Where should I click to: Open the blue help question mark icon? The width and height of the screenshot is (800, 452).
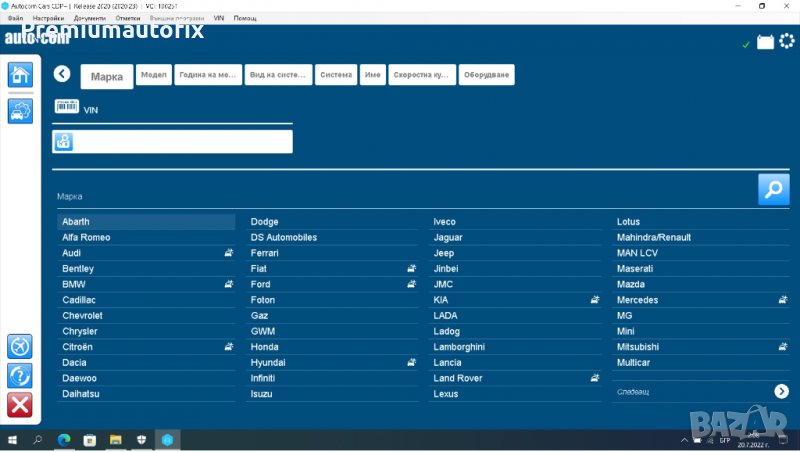(x=20, y=376)
